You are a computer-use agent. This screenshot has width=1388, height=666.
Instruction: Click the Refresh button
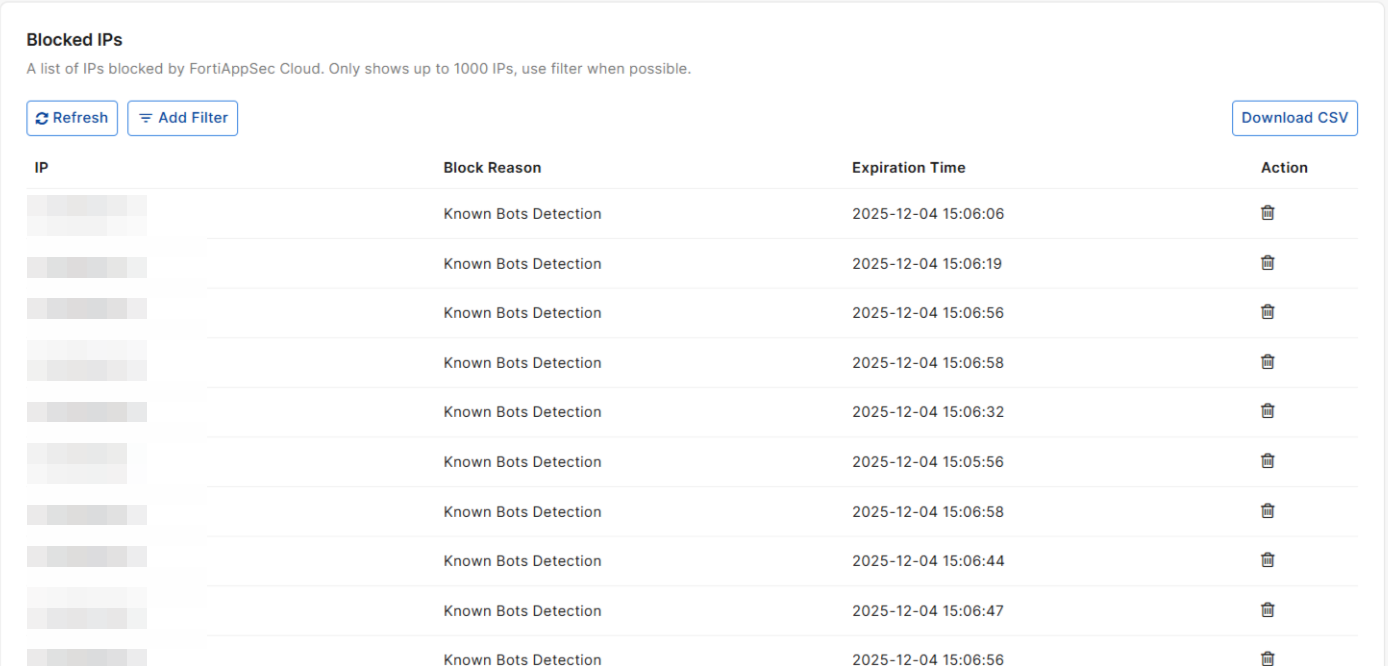point(72,118)
